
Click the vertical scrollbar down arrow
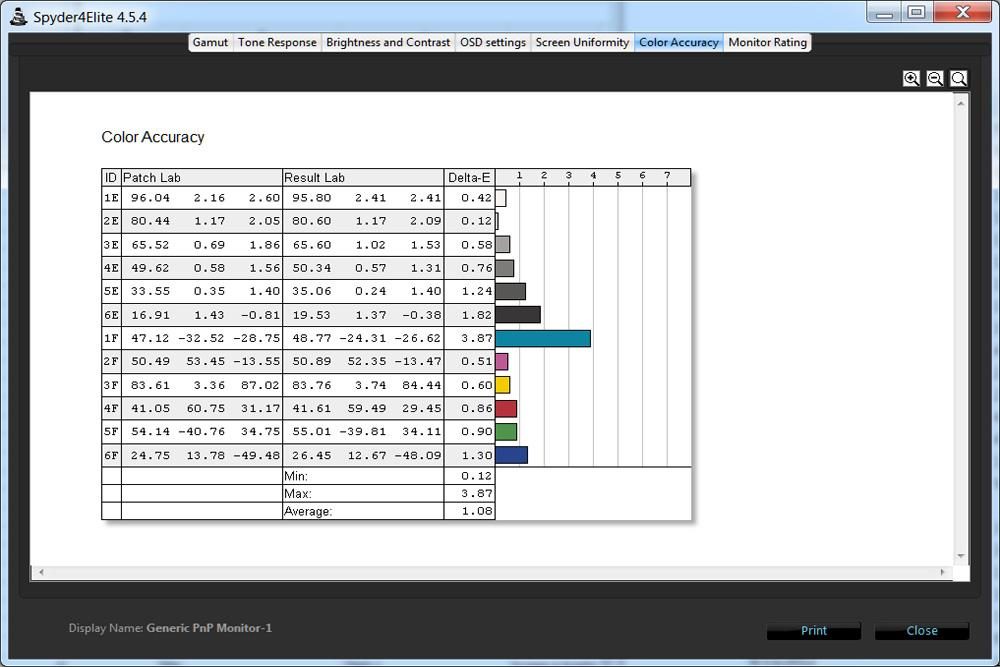pyautogui.click(x=961, y=557)
